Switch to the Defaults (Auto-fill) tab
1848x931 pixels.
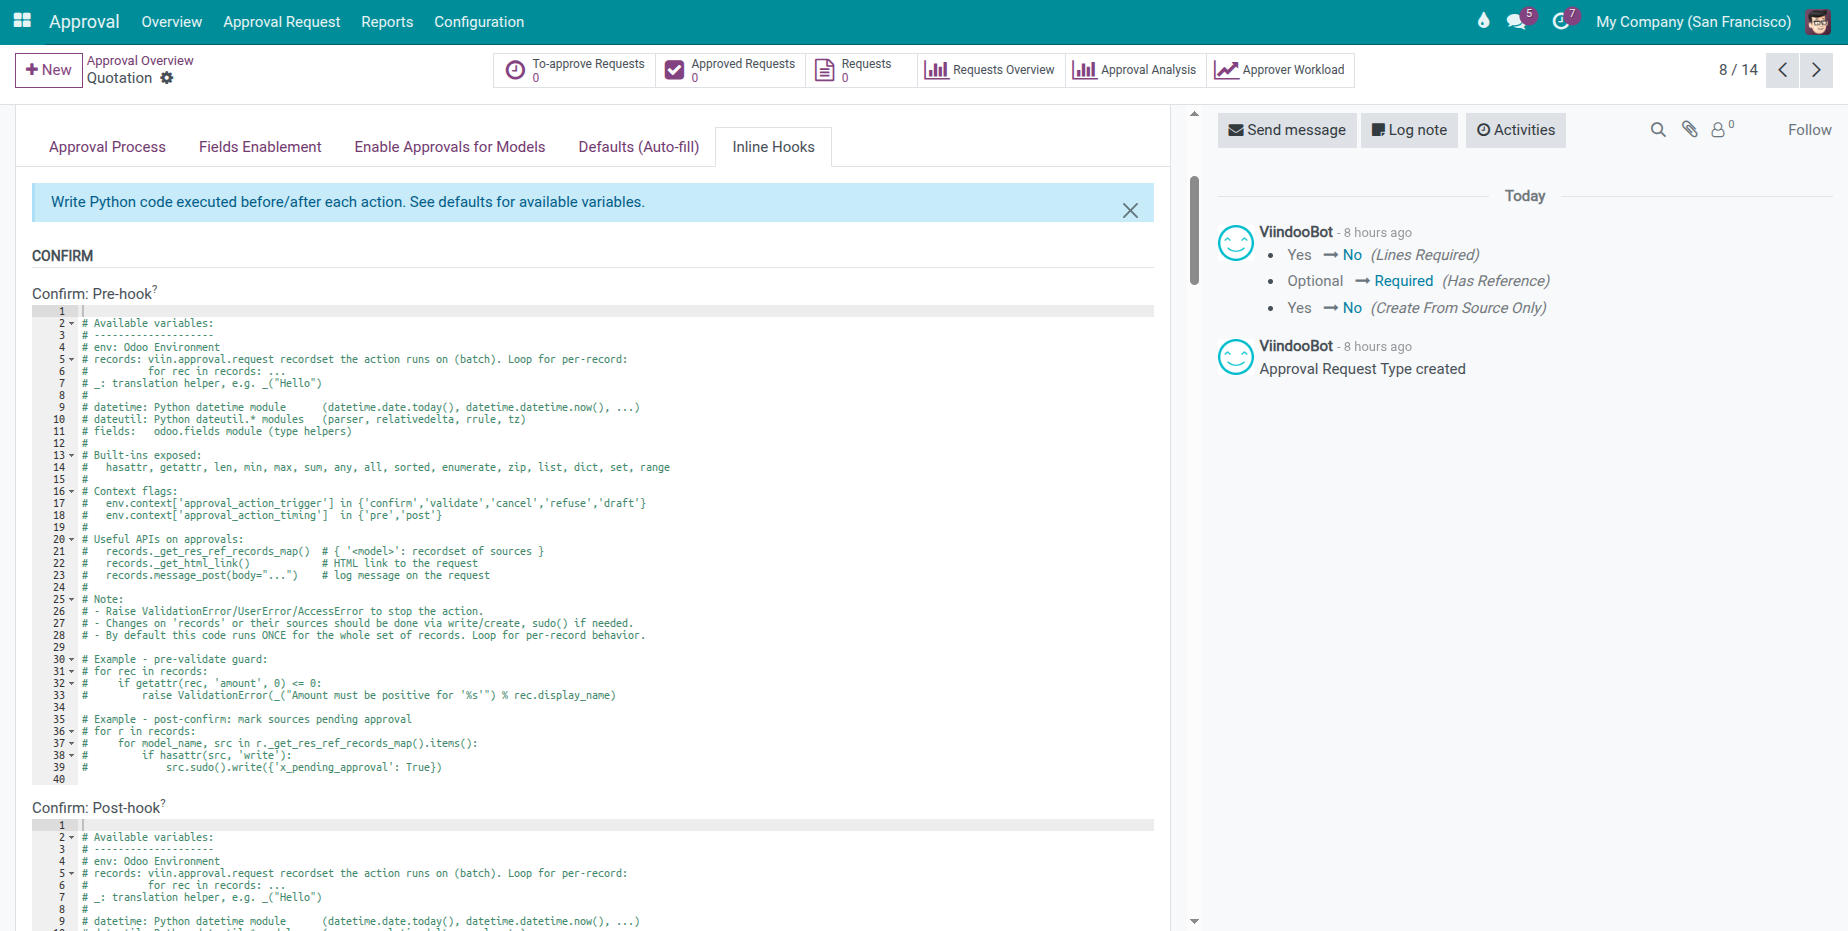[x=638, y=146]
